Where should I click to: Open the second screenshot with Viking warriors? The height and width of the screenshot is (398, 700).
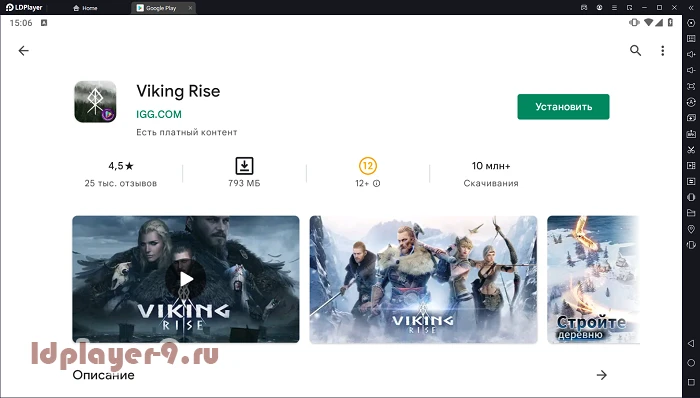pyautogui.click(x=423, y=279)
